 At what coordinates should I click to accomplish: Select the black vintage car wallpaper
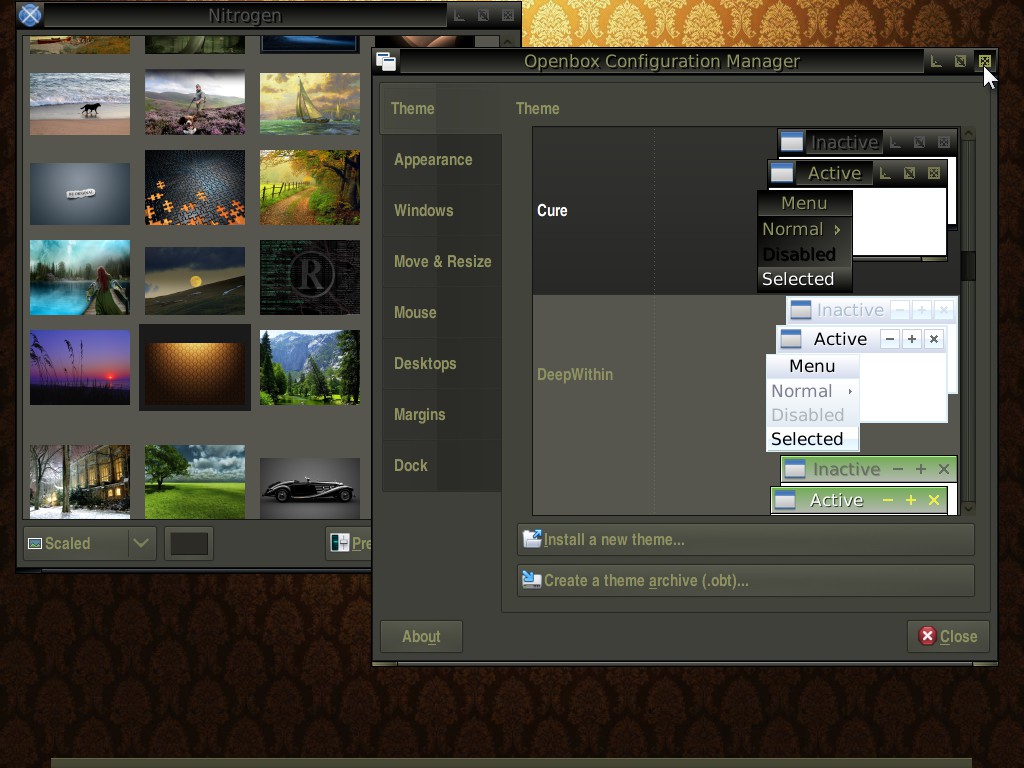[x=310, y=488]
